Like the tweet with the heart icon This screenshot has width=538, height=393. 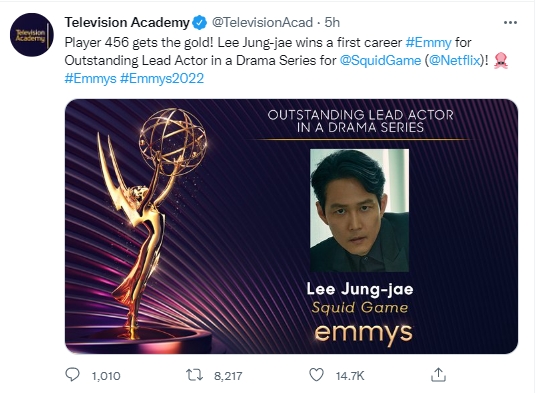pos(316,375)
